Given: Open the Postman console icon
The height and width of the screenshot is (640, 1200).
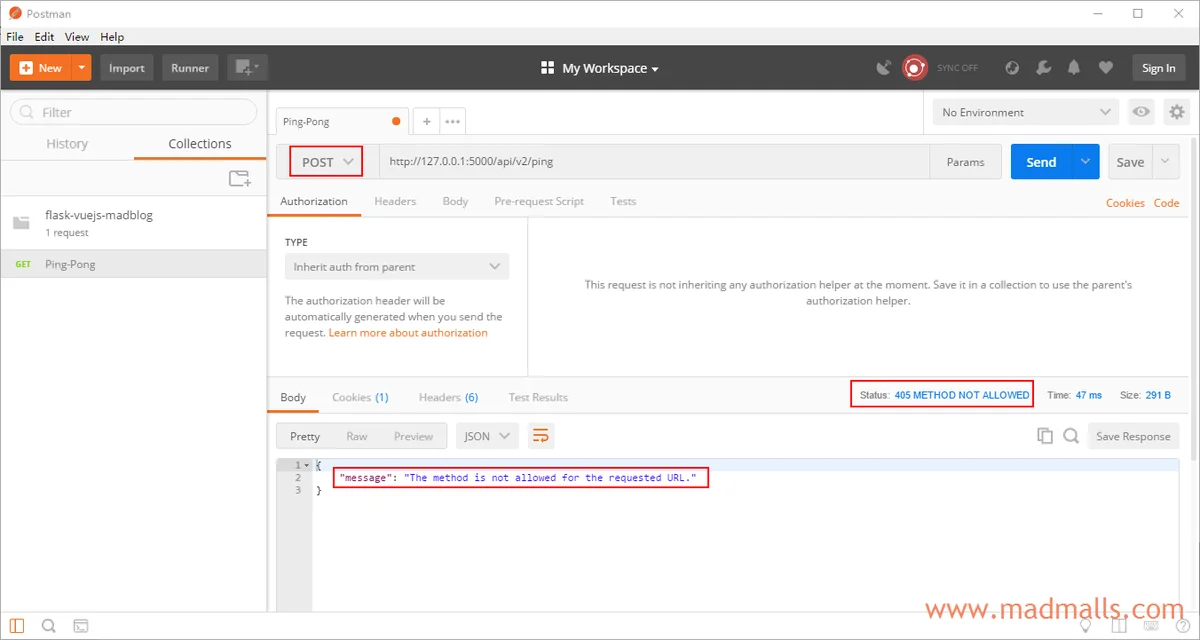Looking at the screenshot, I should point(80,627).
